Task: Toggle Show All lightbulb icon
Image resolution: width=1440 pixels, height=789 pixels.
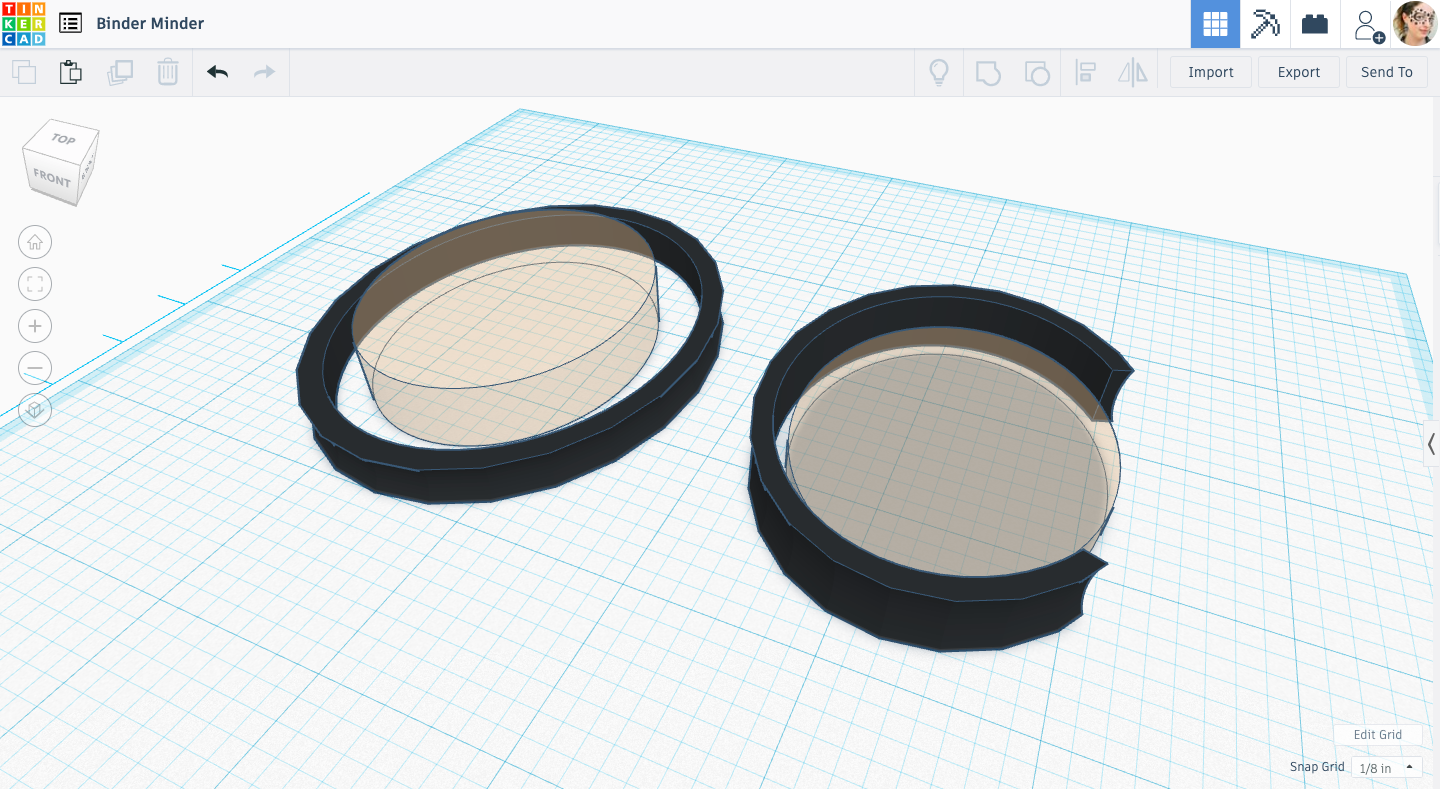Action: pos(938,72)
